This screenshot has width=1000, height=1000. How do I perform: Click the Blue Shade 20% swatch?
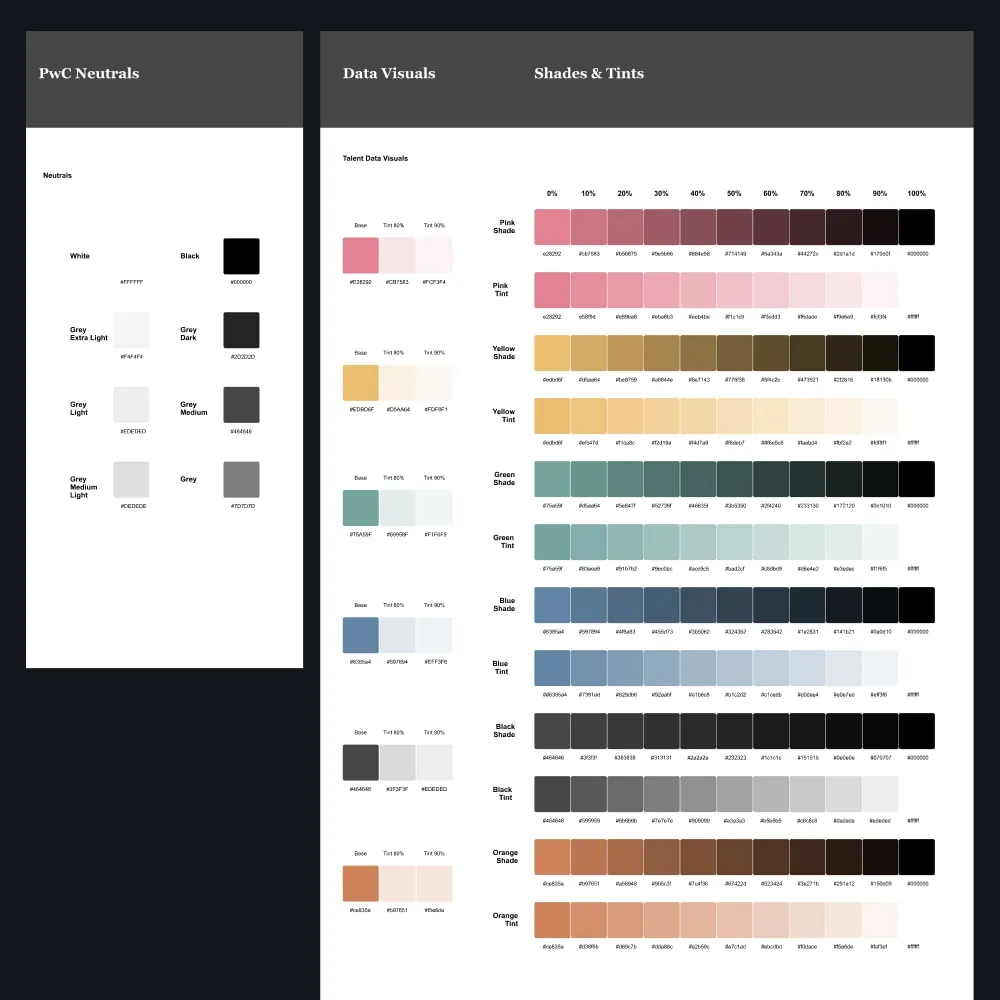click(x=625, y=605)
